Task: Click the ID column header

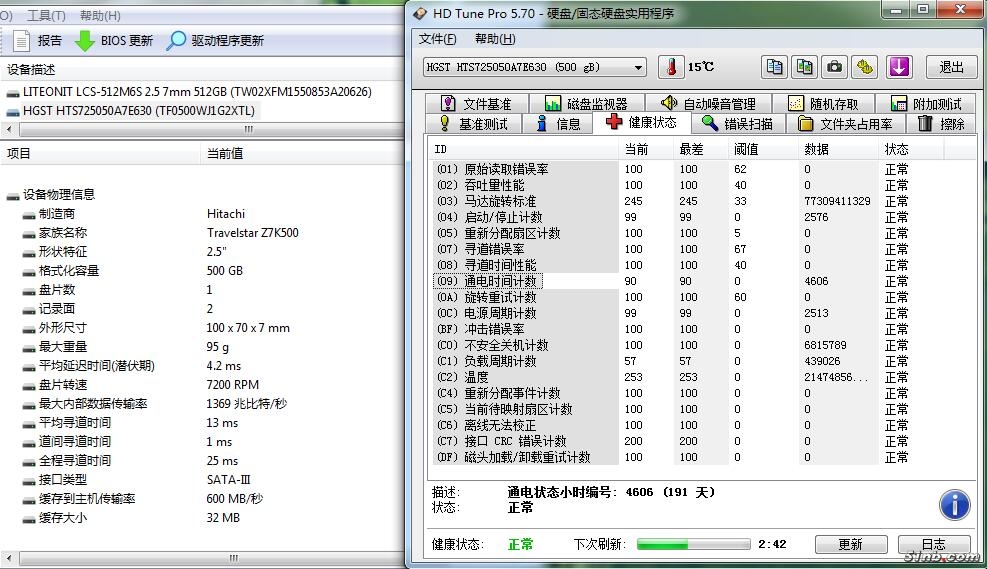Action: [524, 150]
